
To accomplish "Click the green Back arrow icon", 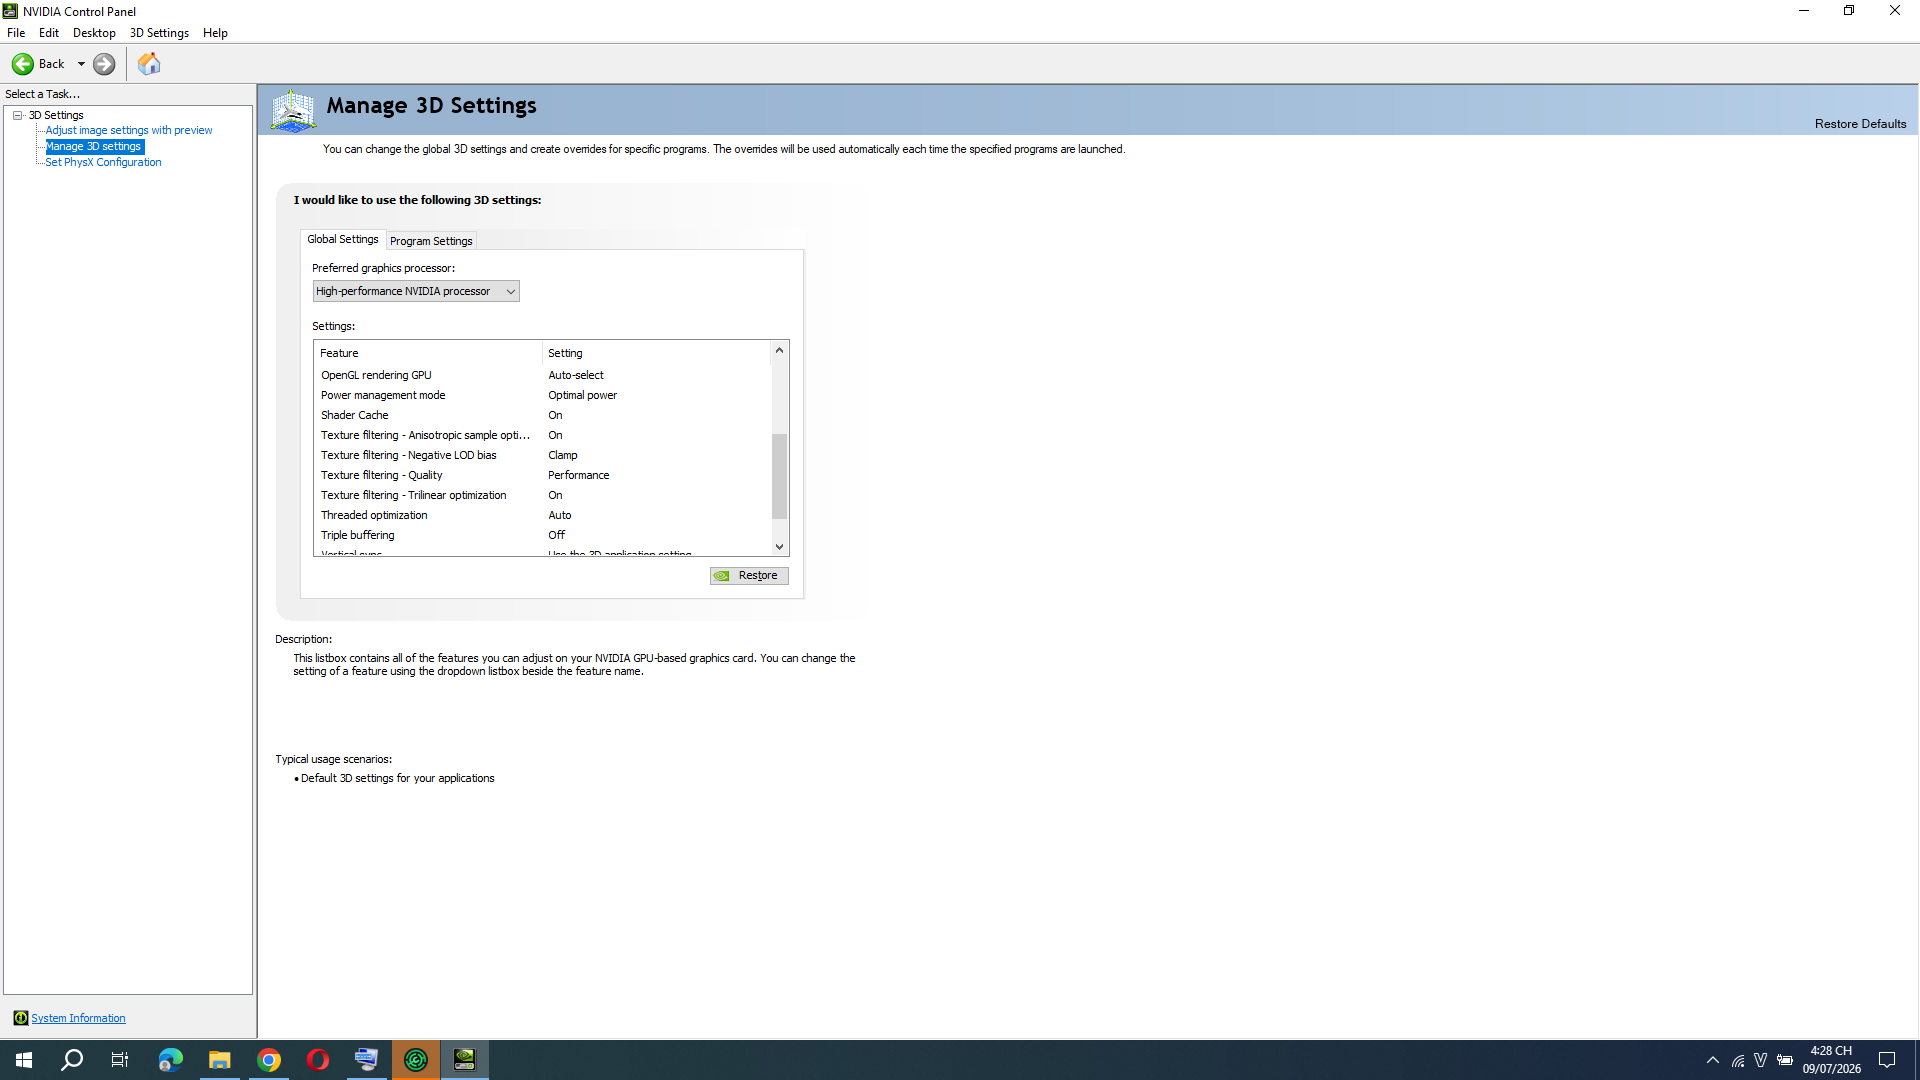I will click(x=23, y=64).
